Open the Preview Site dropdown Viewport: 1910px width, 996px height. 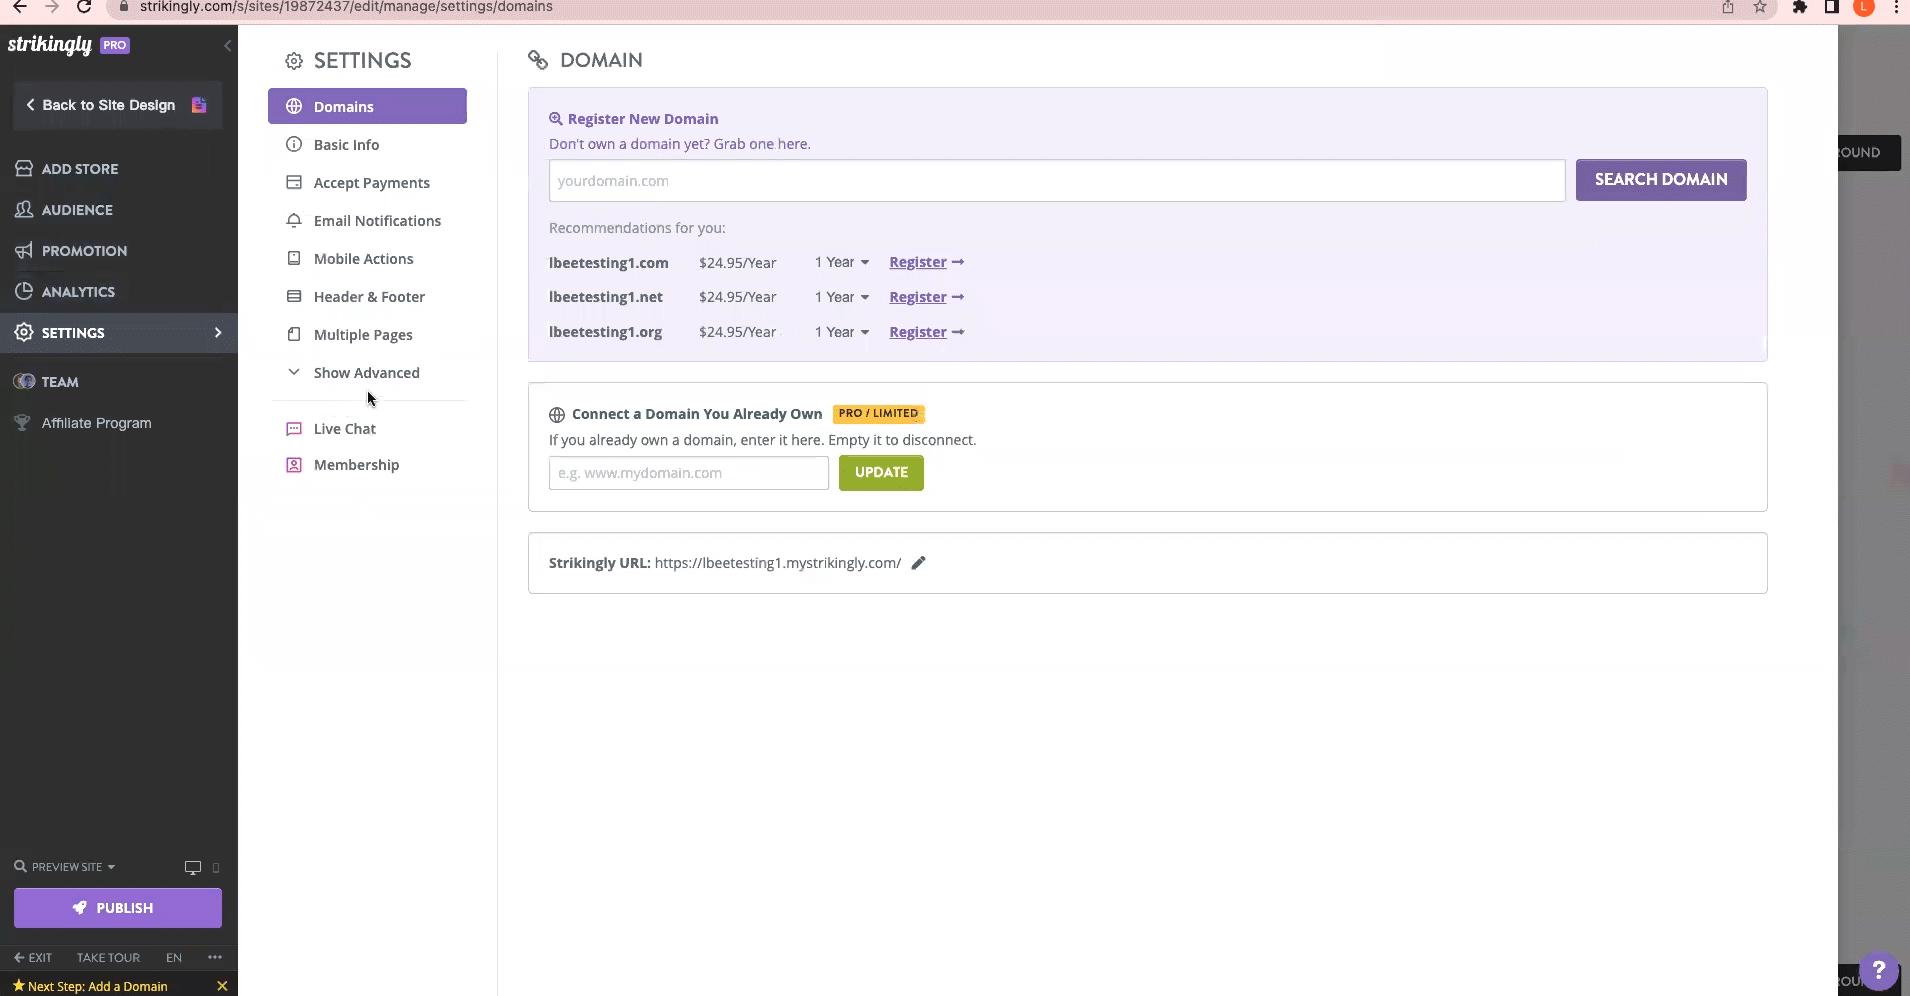point(65,867)
